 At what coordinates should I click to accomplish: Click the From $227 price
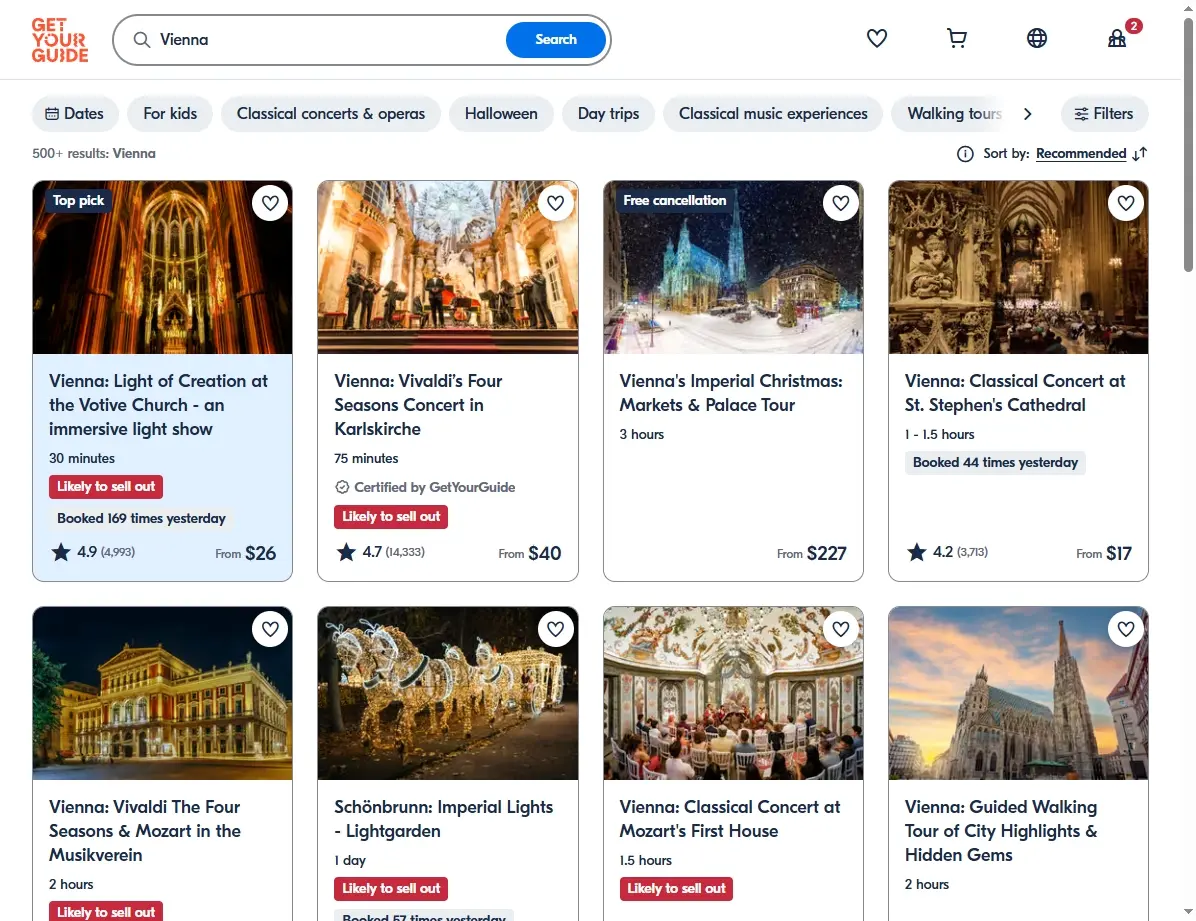tap(812, 553)
